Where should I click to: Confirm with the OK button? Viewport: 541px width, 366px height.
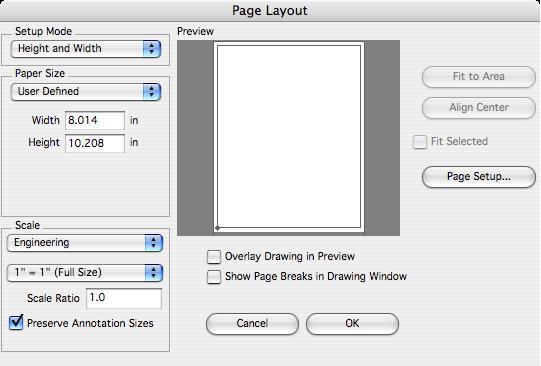pos(352,324)
